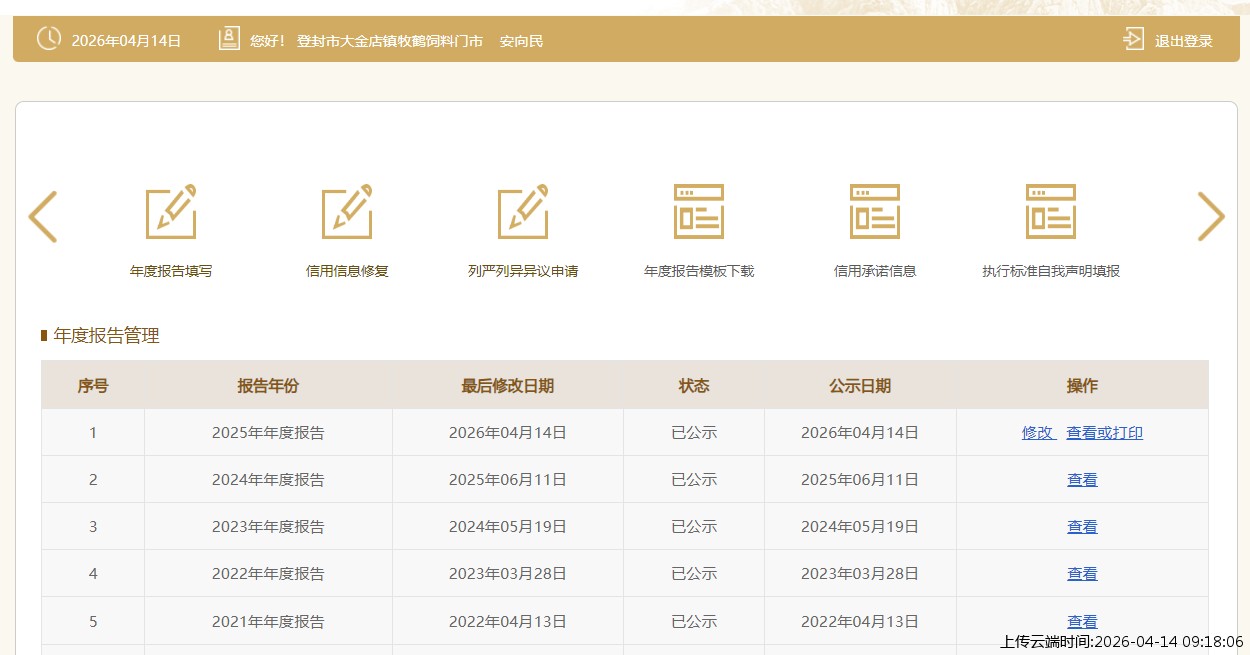
Task: View the 2022年年度报告 via 查看
Action: pos(1082,574)
